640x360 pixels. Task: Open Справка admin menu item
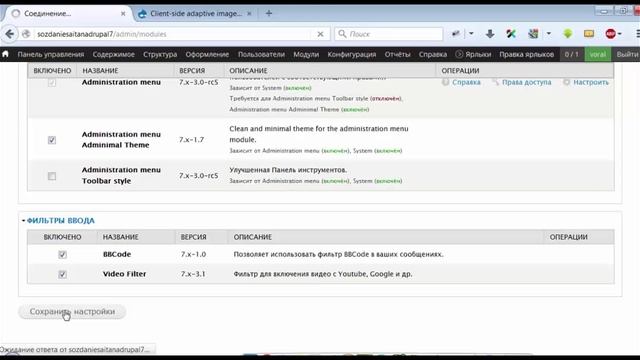[x=433, y=54]
